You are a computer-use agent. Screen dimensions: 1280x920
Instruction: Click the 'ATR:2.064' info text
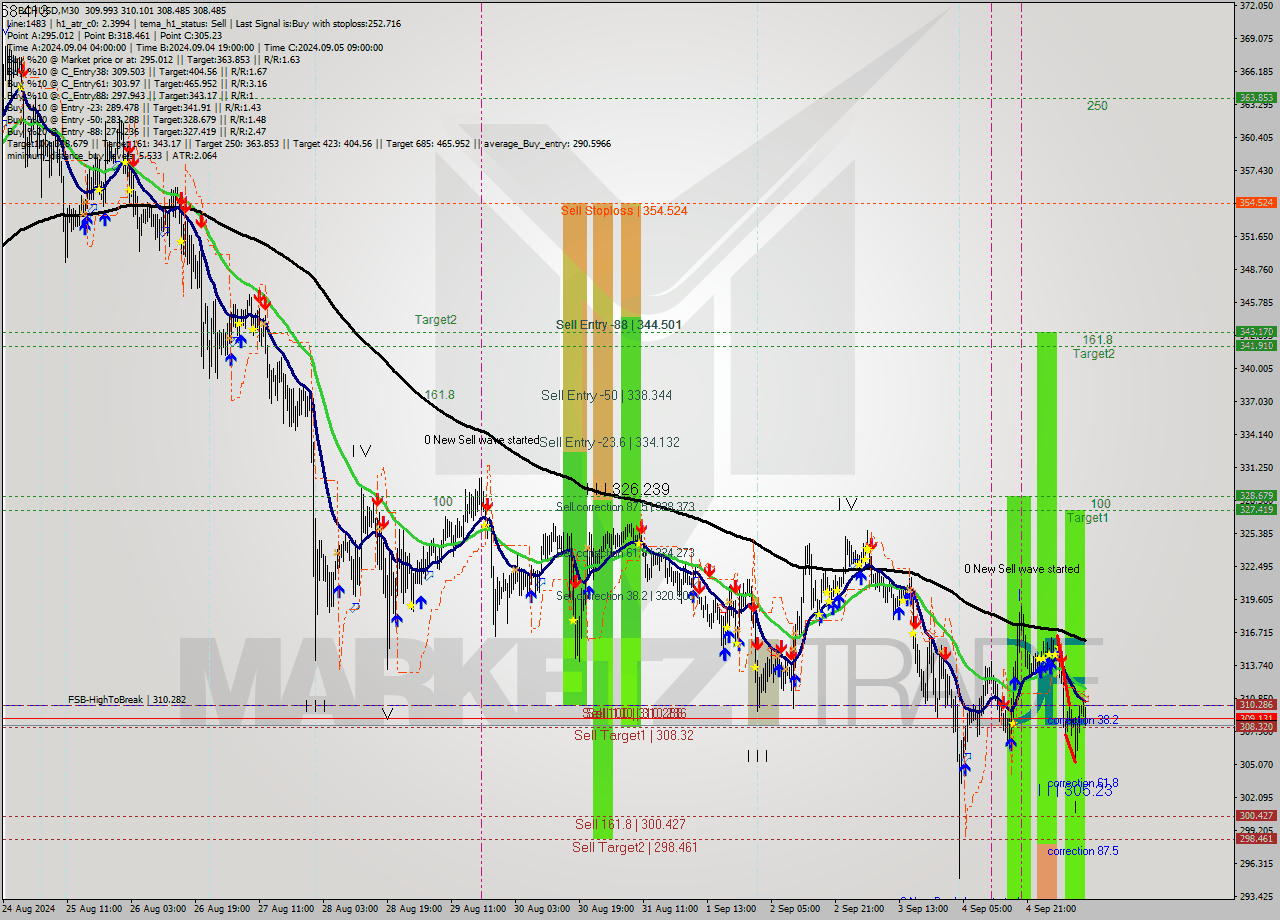tap(194, 156)
